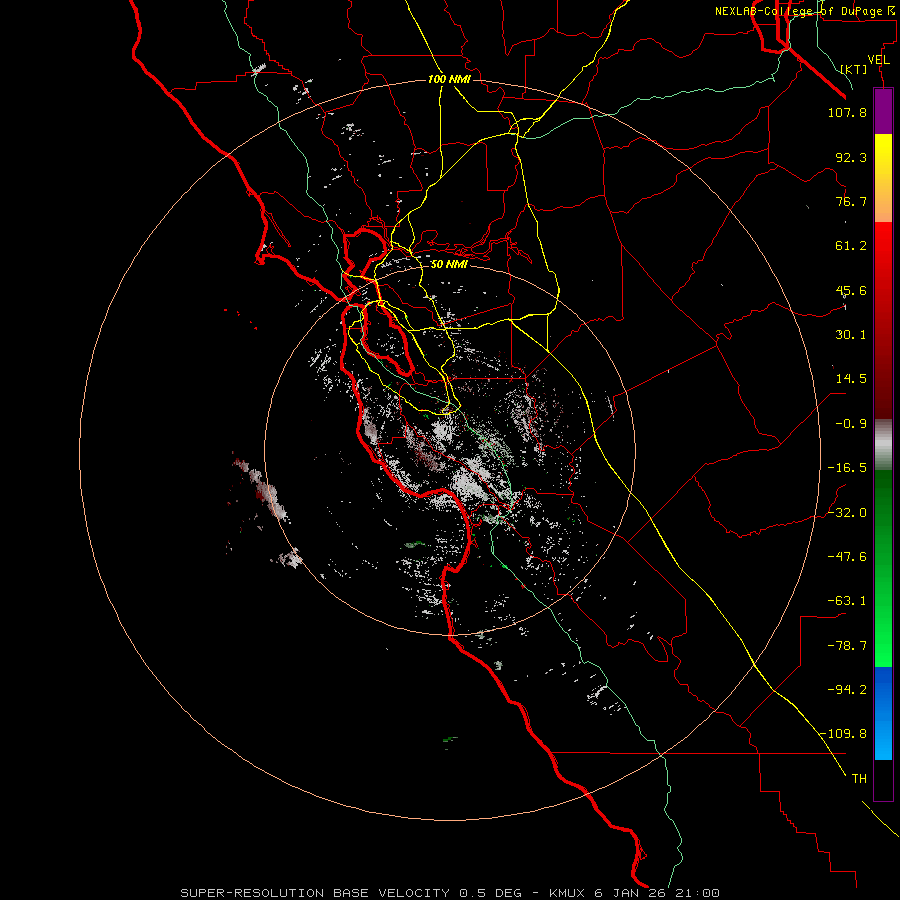900x900 pixels.
Task: Click the -109.8 velocity scale value
Action: pos(844,734)
